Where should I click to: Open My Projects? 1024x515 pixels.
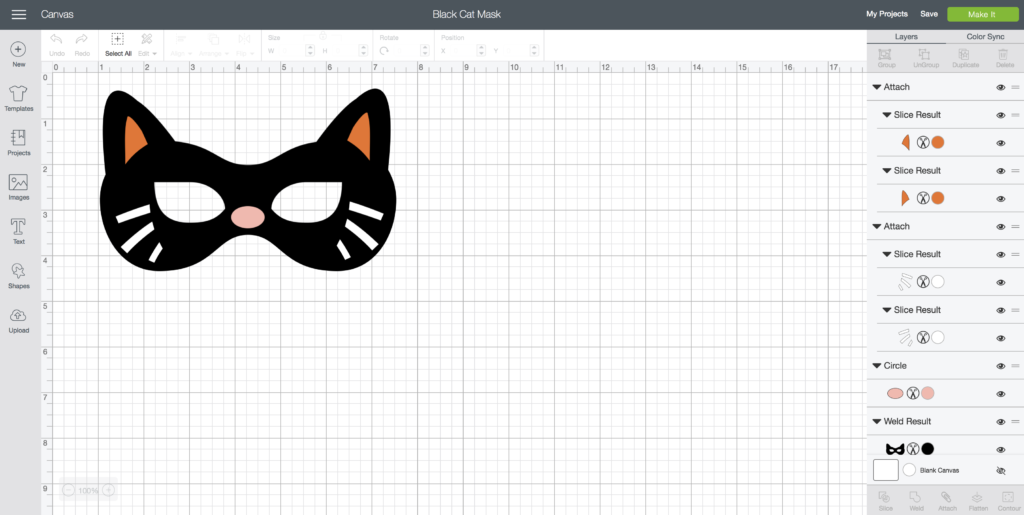click(886, 14)
